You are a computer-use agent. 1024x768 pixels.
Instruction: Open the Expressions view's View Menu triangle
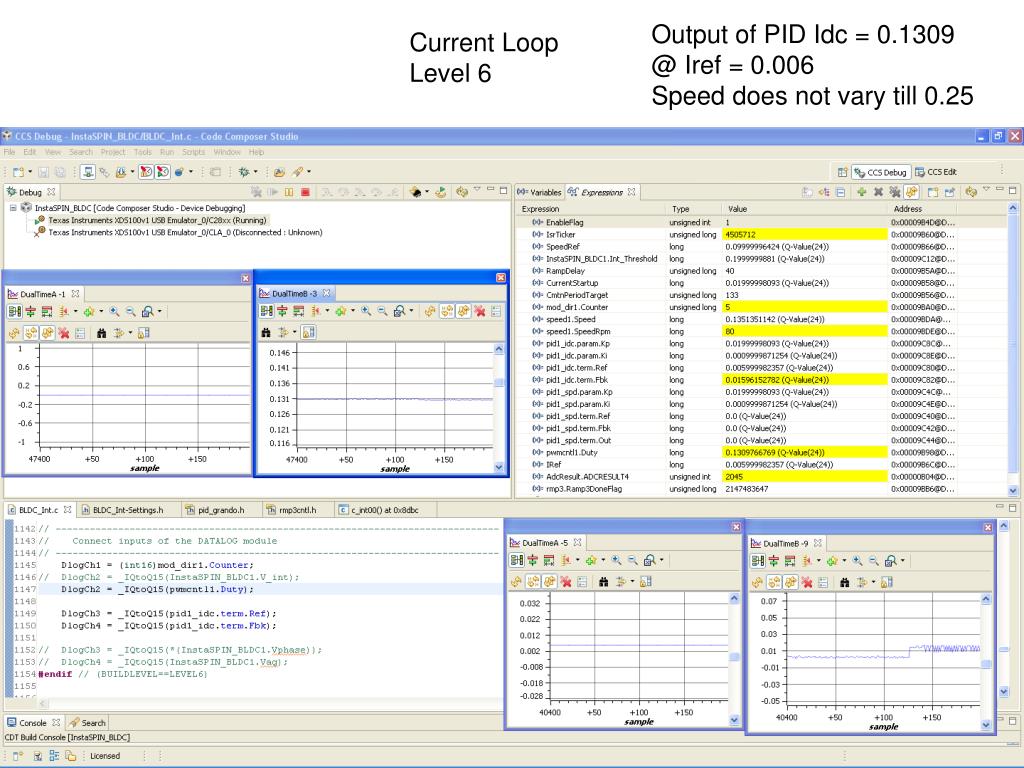point(986,190)
